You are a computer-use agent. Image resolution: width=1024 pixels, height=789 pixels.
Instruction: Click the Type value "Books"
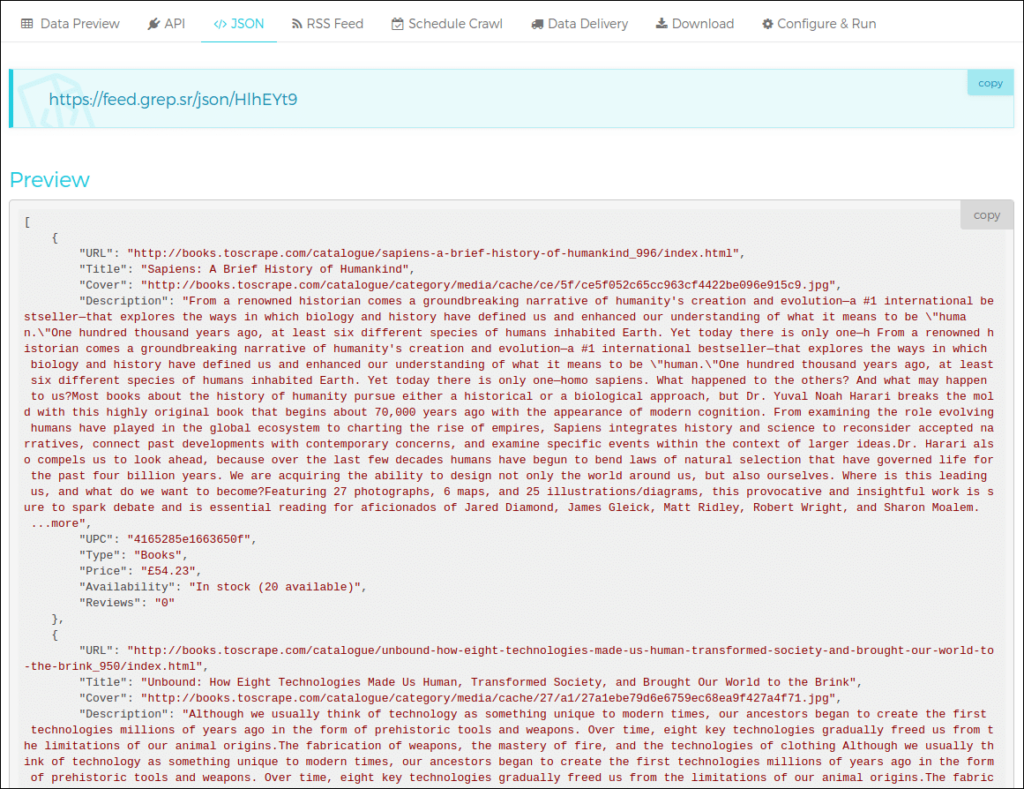pos(157,555)
